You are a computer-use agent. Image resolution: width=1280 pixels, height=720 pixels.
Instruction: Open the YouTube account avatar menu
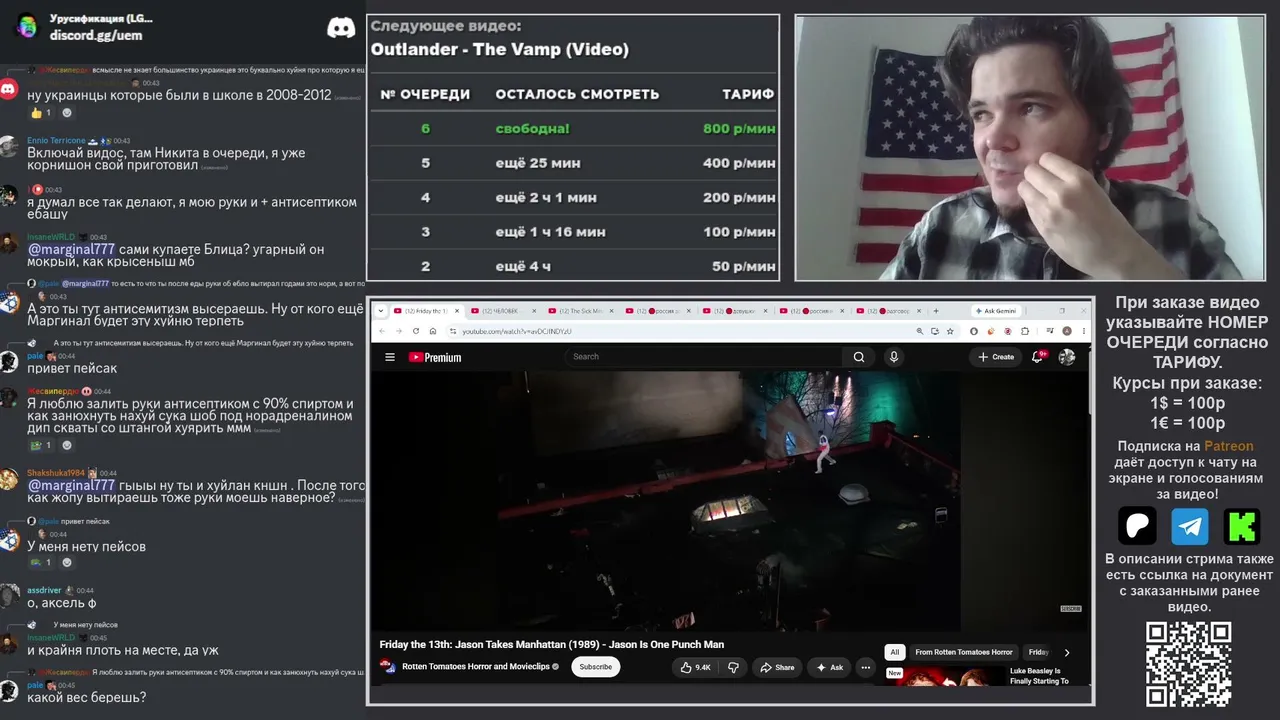point(1067,357)
